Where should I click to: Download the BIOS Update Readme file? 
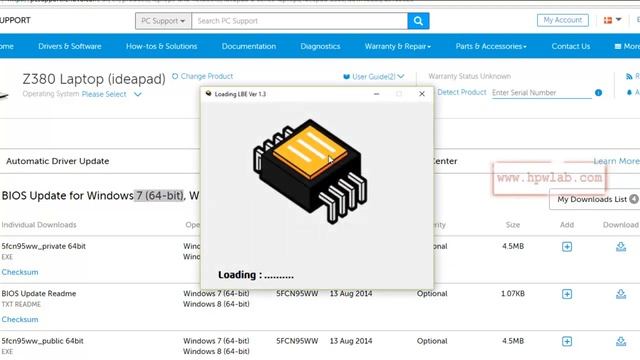tap(621, 294)
